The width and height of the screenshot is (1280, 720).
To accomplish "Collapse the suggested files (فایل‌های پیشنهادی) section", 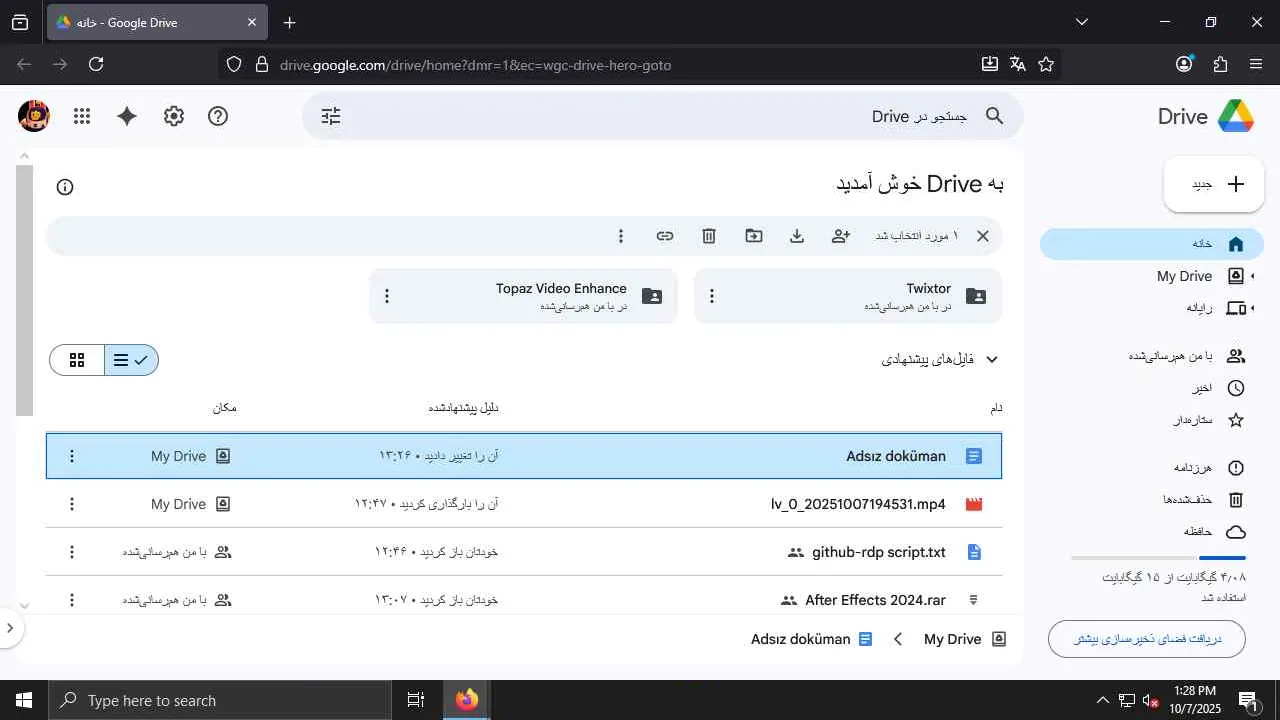I will pyautogui.click(x=992, y=359).
